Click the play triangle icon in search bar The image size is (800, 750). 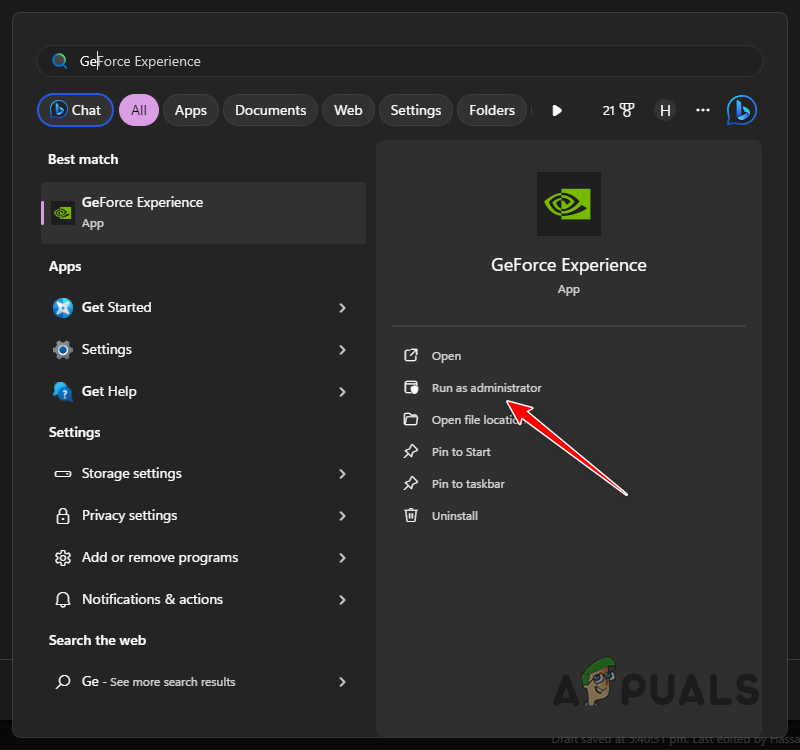556,110
